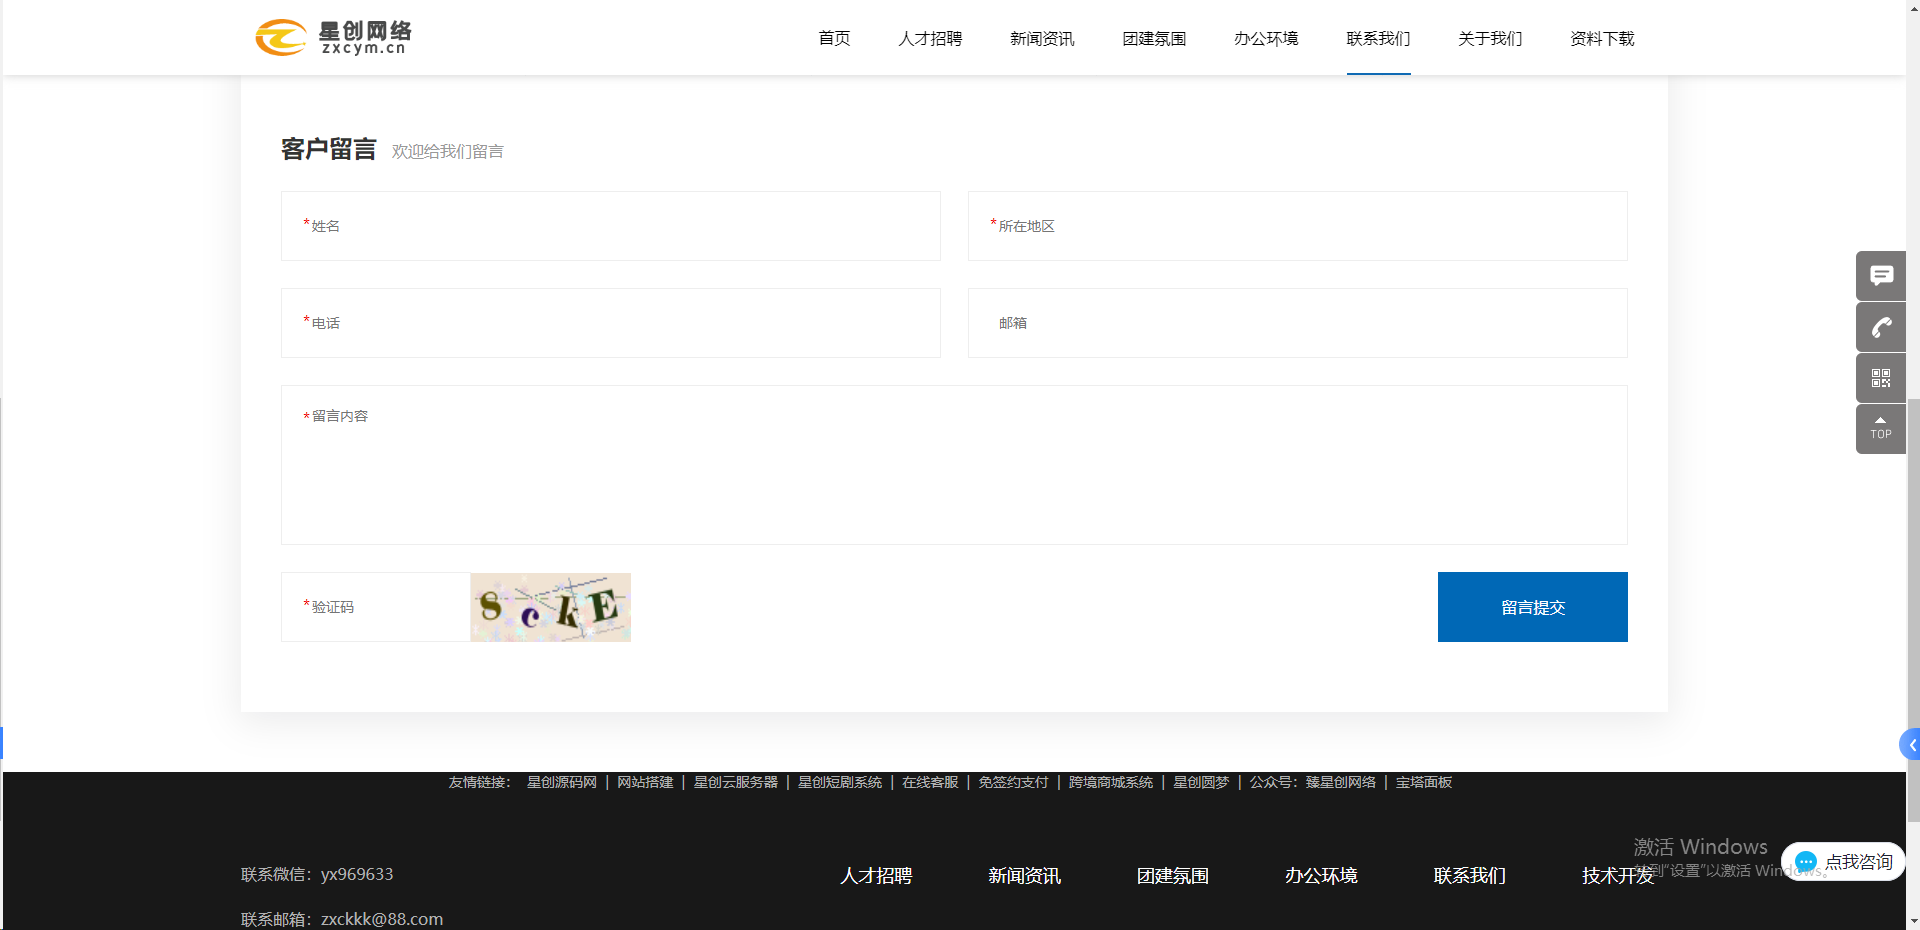The height and width of the screenshot is (930, 1920).
Task: Select 关于我们 in the navigation bar
Action: [1490, 39]
